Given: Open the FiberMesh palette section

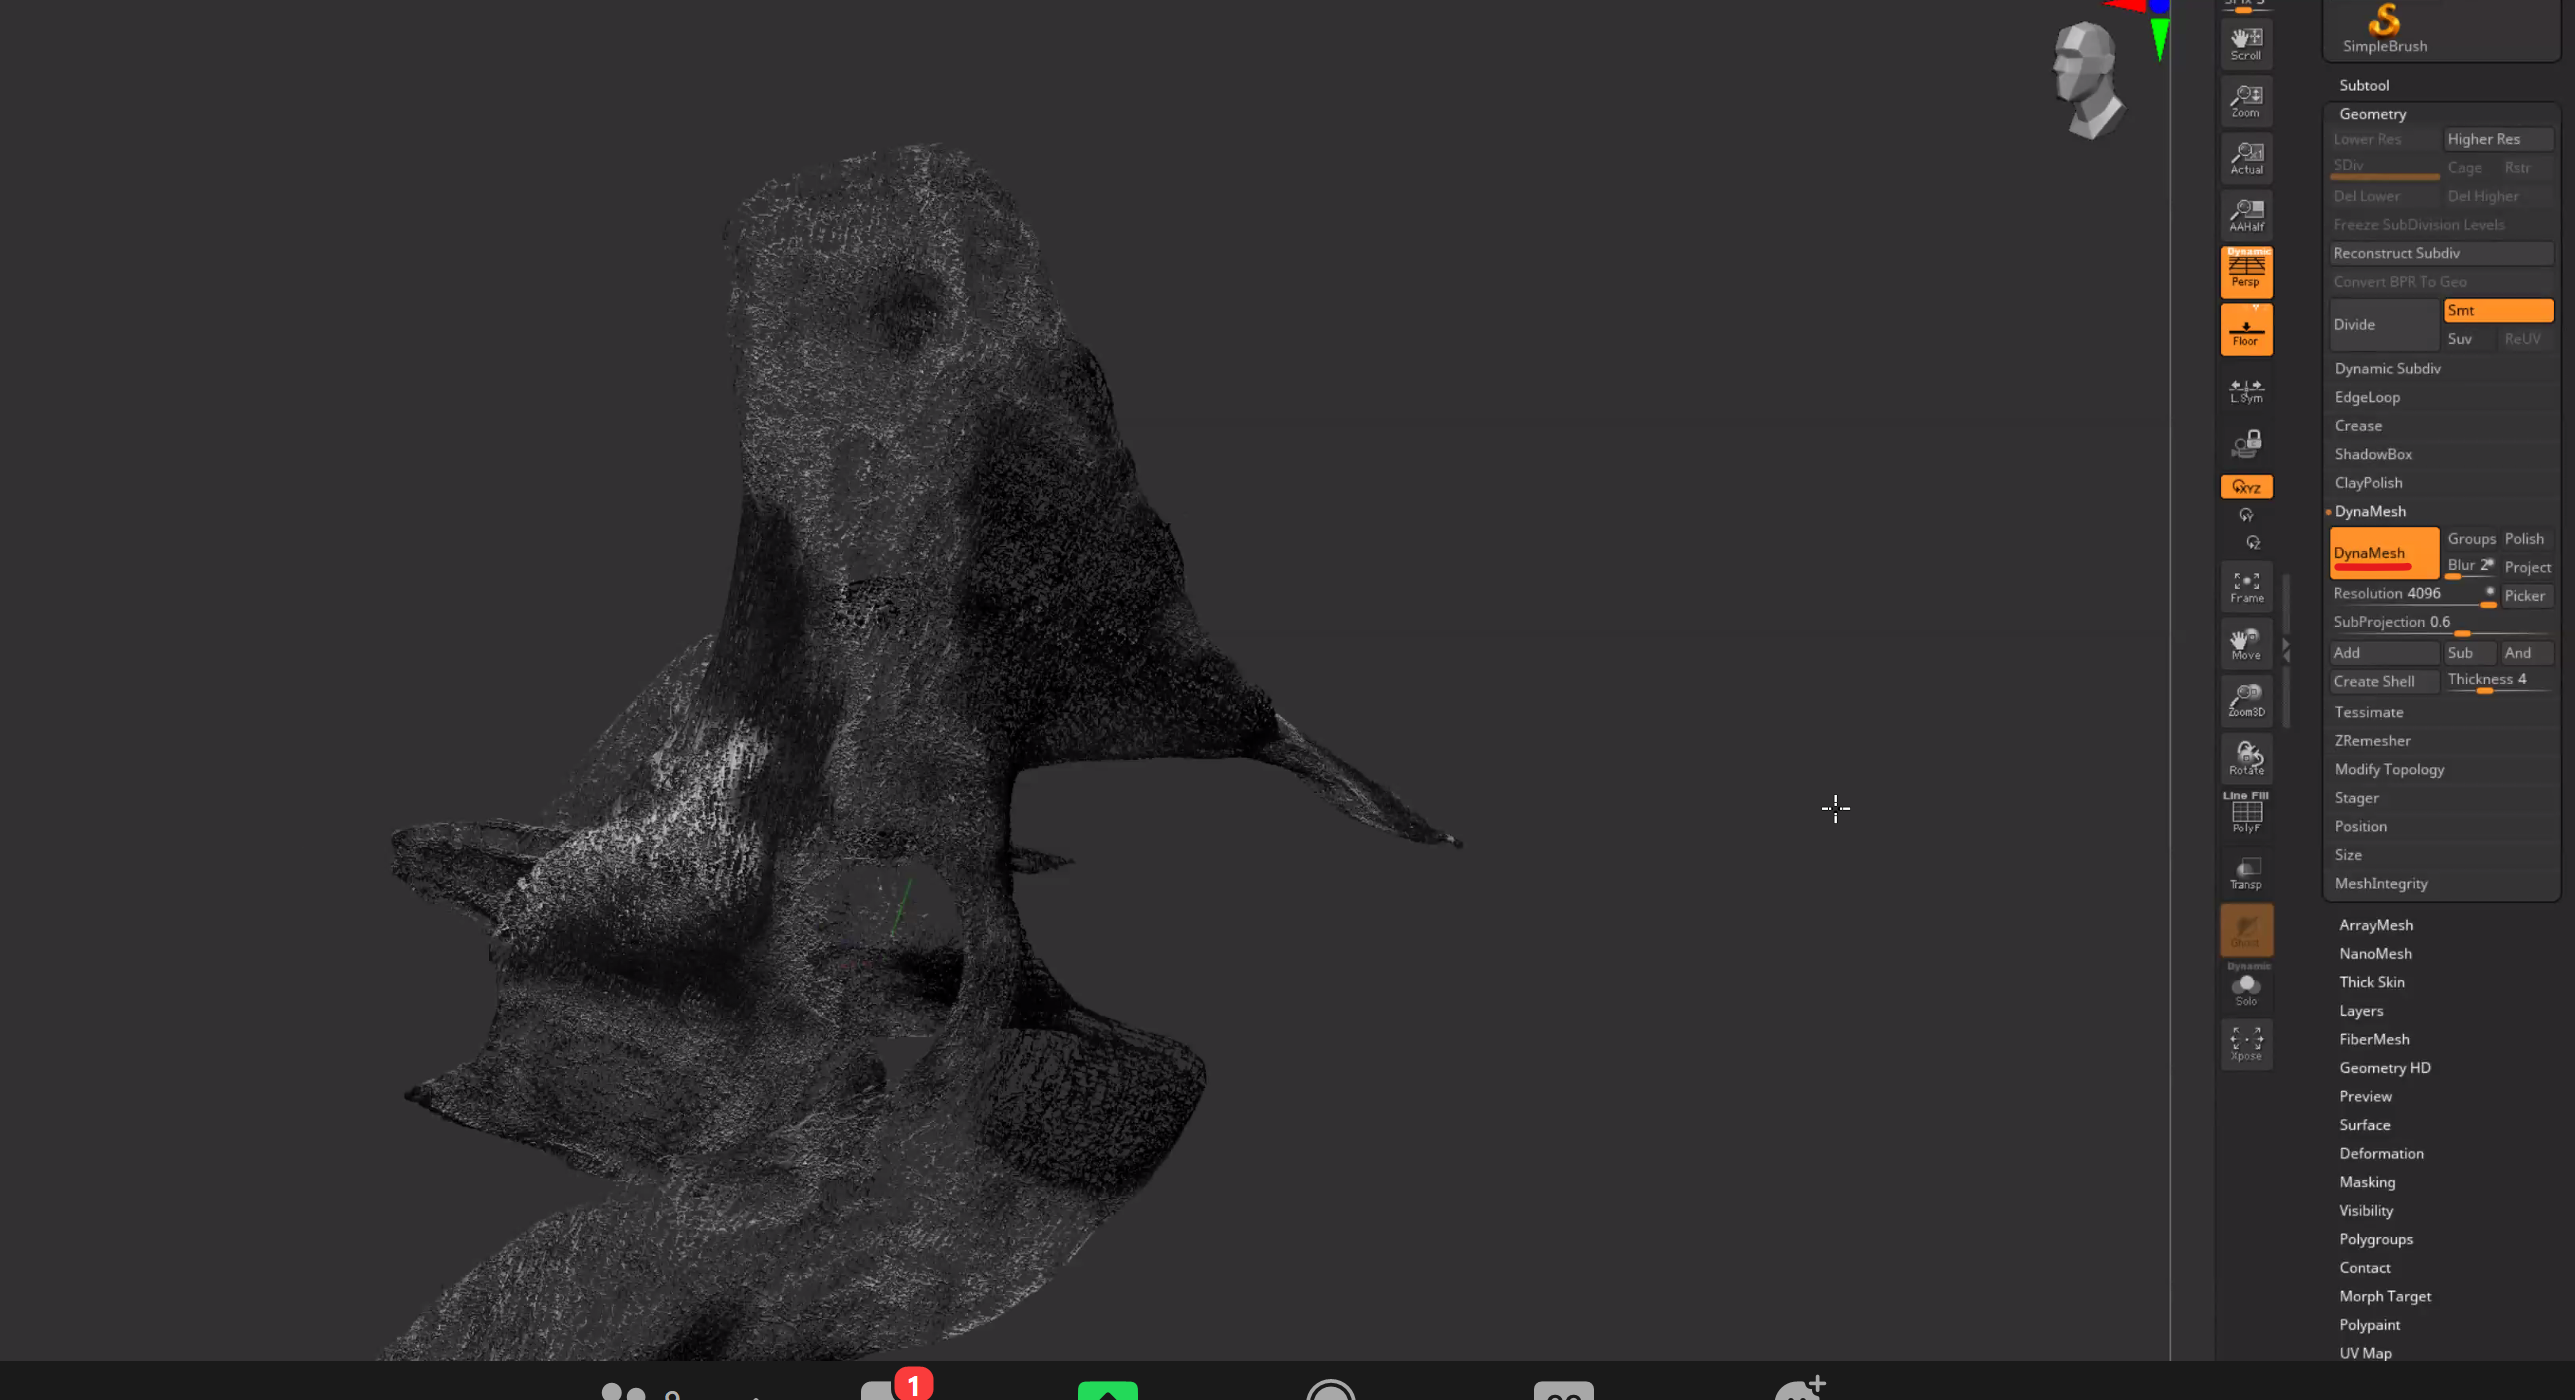Looking at the screenshot, I should pos(2374,1039).
